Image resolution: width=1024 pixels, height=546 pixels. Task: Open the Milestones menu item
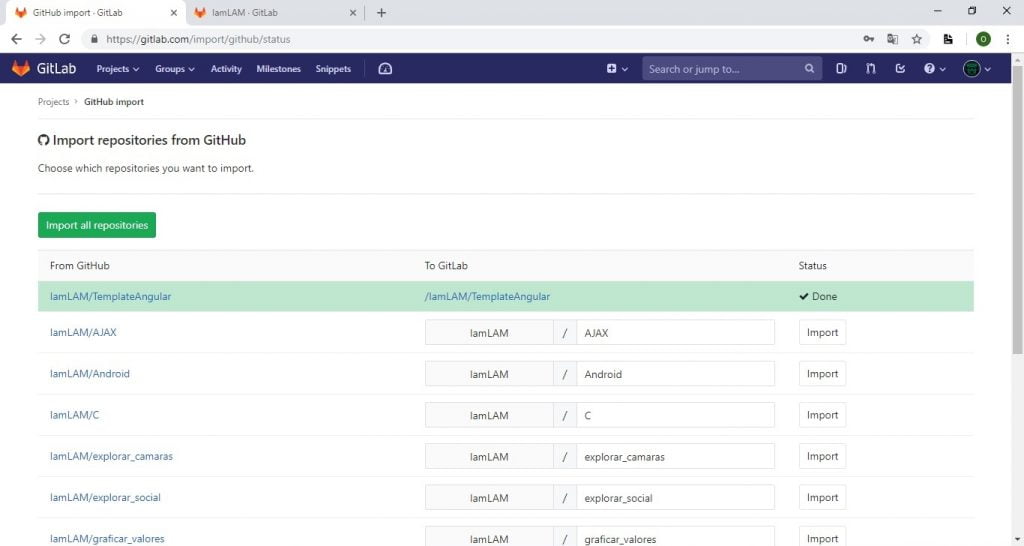pos(278,69)
